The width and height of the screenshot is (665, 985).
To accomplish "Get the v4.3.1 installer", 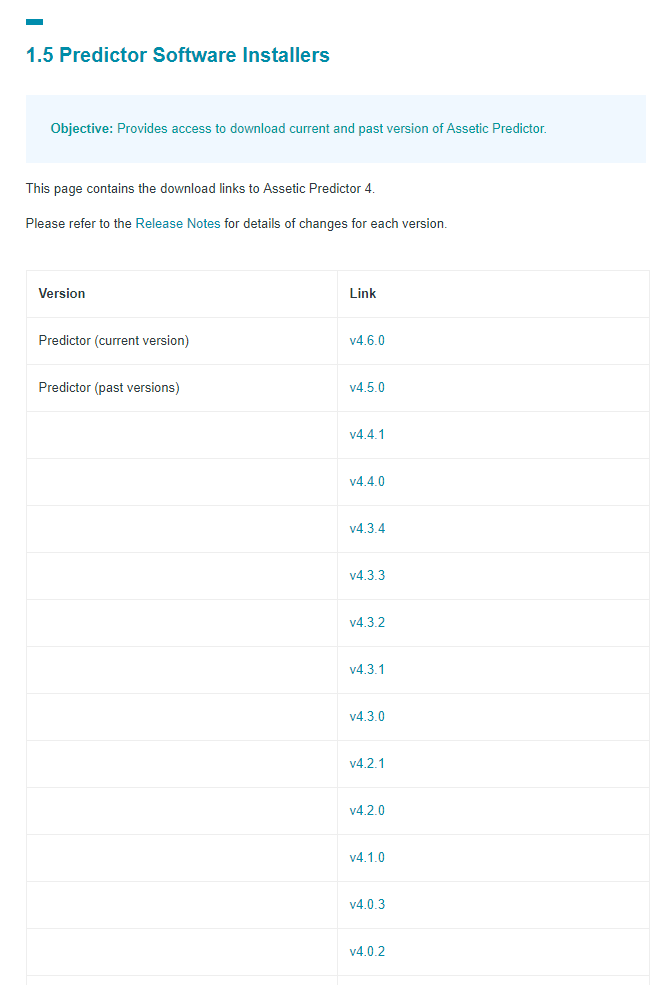I will pos(367,670).
